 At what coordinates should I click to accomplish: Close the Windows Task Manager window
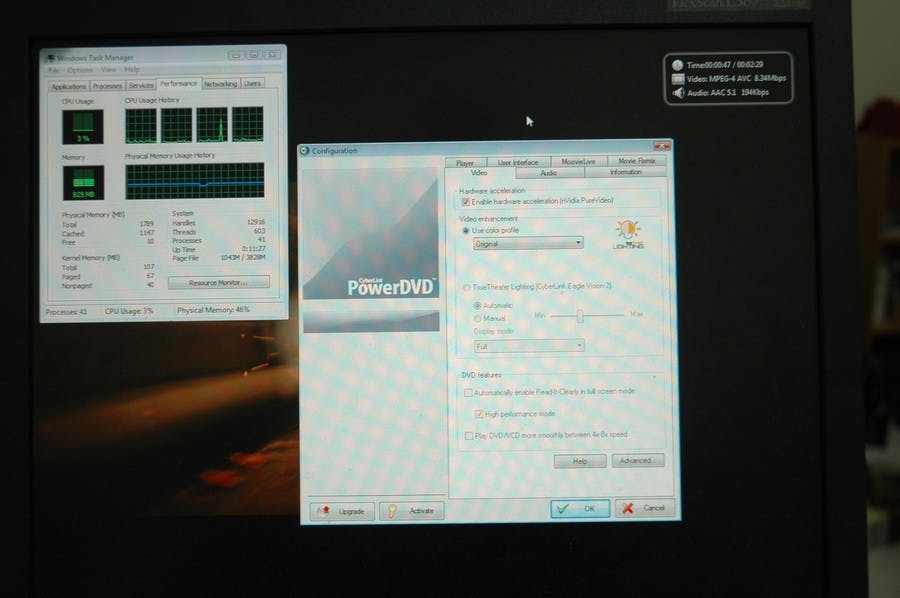click(x=272, y=55)
